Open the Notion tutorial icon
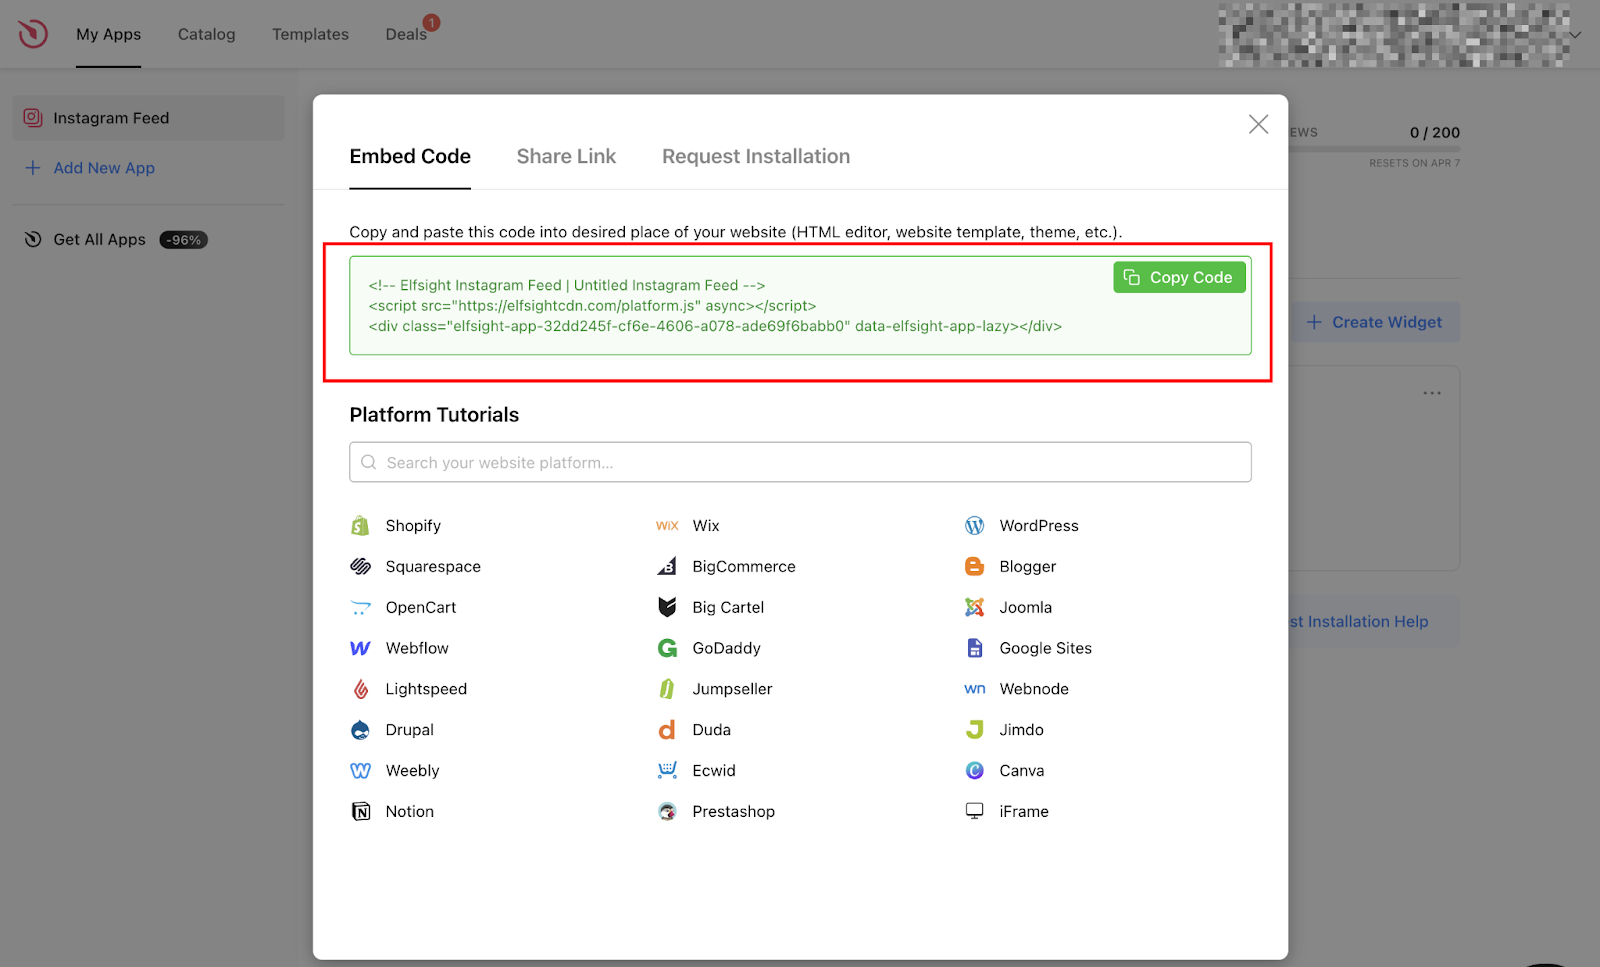 tap(360, 812)
